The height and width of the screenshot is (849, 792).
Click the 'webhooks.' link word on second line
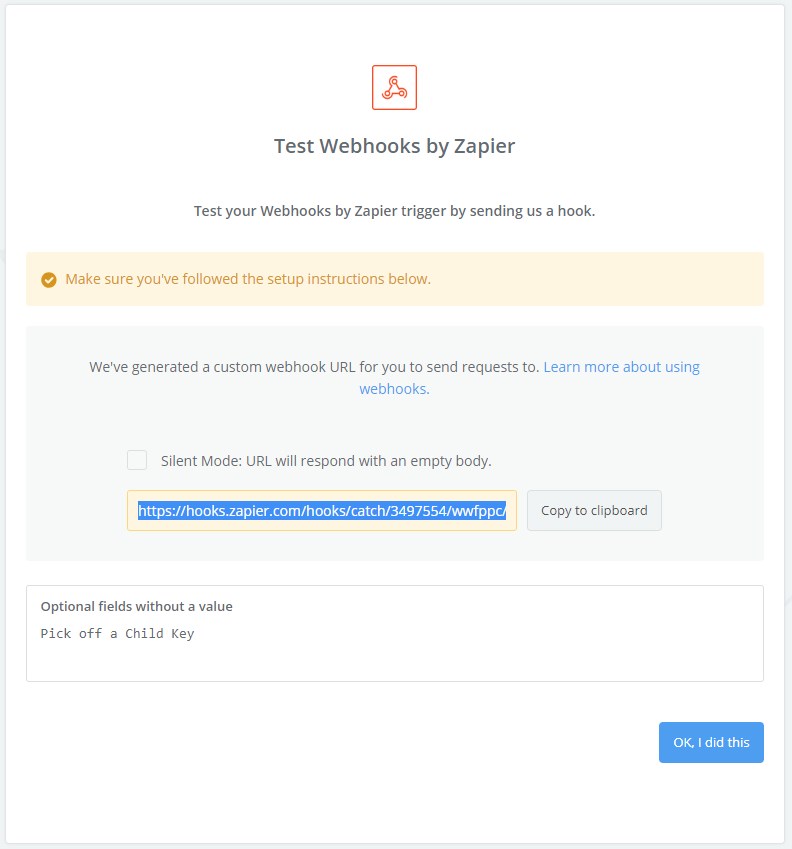point(394,389)
